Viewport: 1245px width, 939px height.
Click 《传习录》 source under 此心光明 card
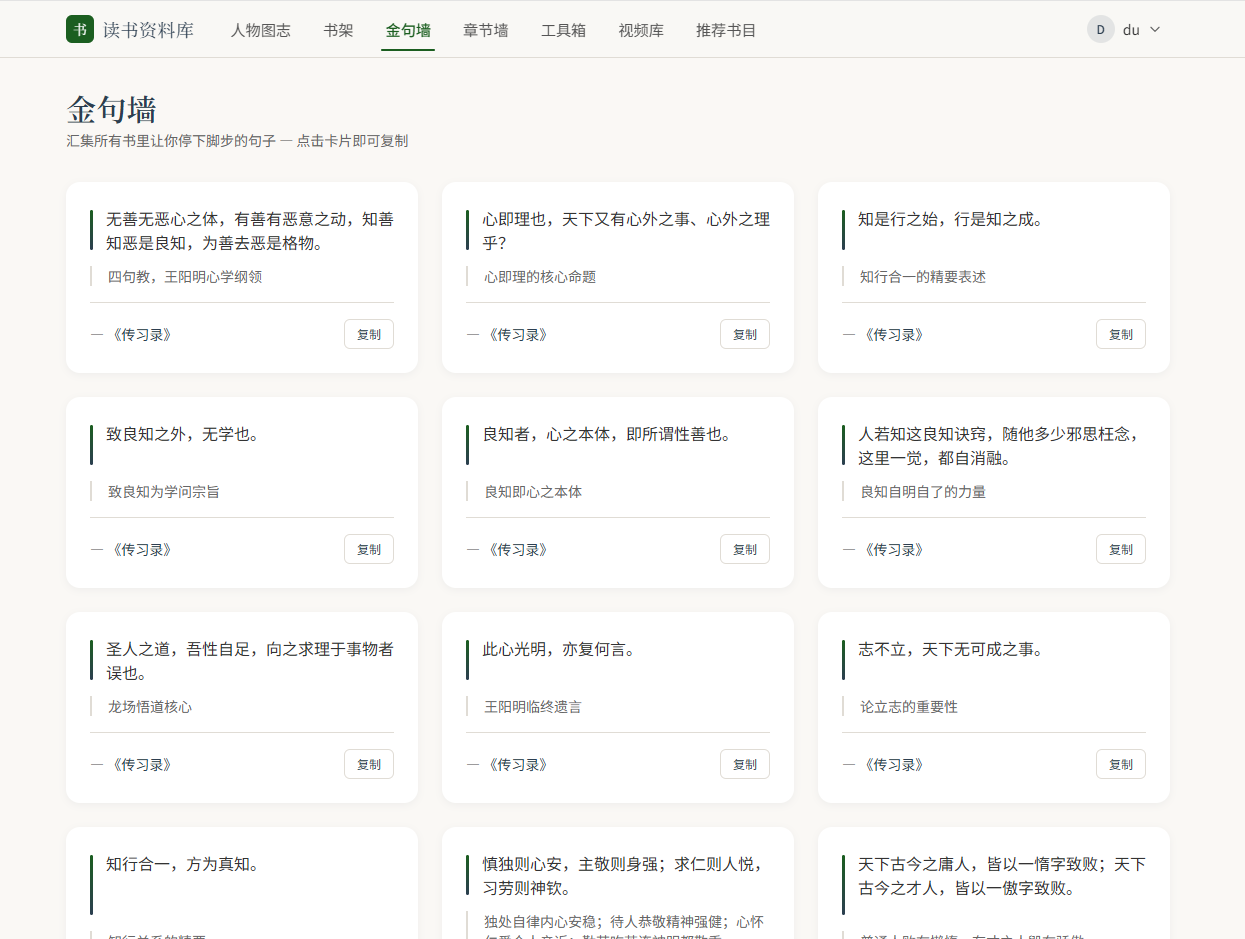(x=518, y=765)
